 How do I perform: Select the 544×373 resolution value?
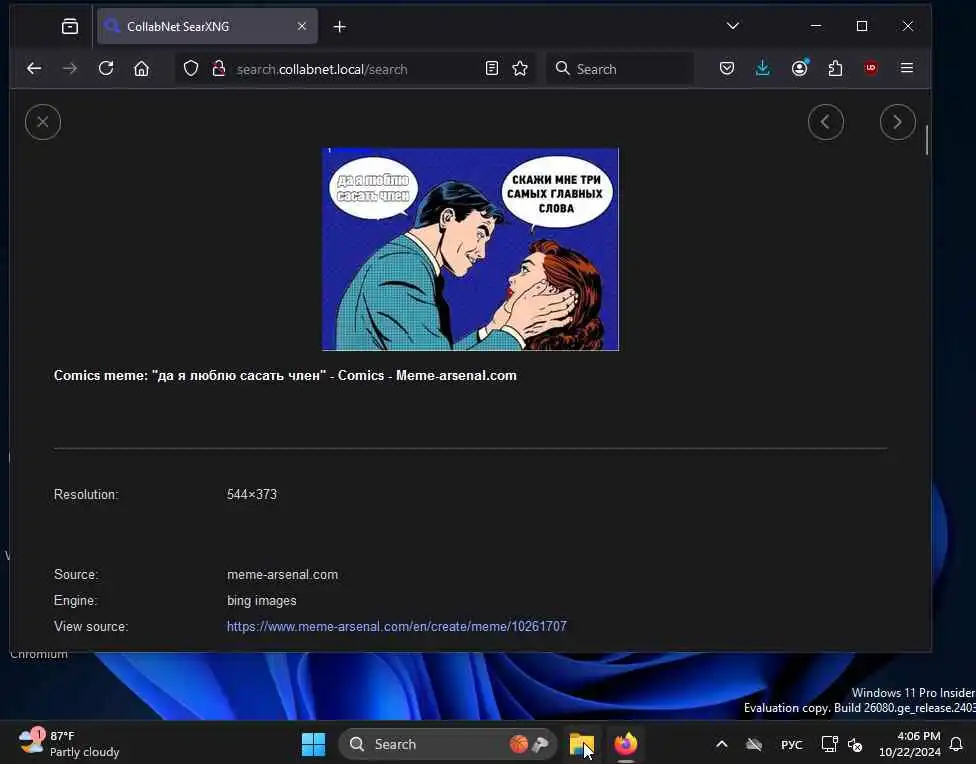pos(252,494)
